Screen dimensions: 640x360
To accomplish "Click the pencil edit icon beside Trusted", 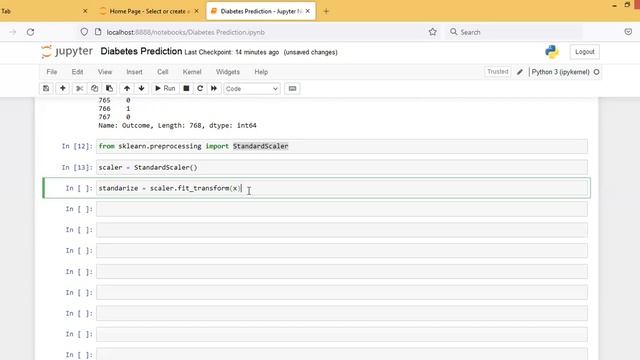I will 520,72.
